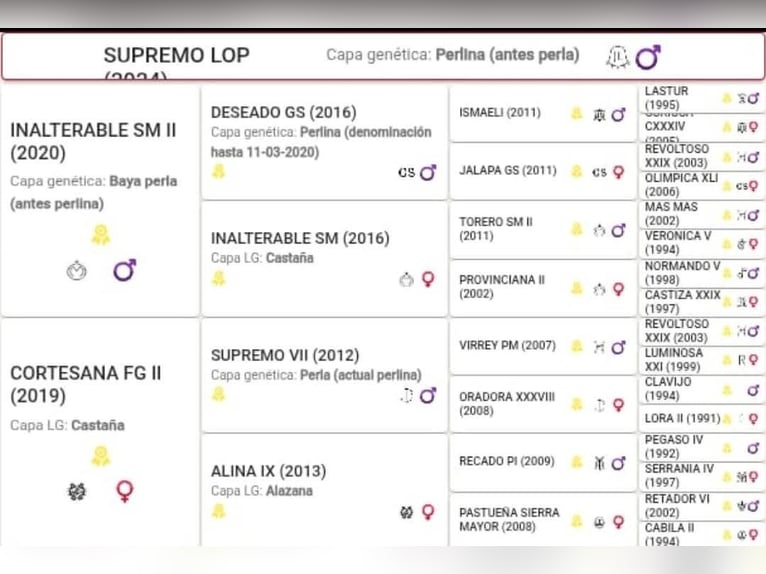This screenshot has width=766, height=574.
Task: Open CORTESANA FG II (2019) dam card
Action: (x=85, y=384)
